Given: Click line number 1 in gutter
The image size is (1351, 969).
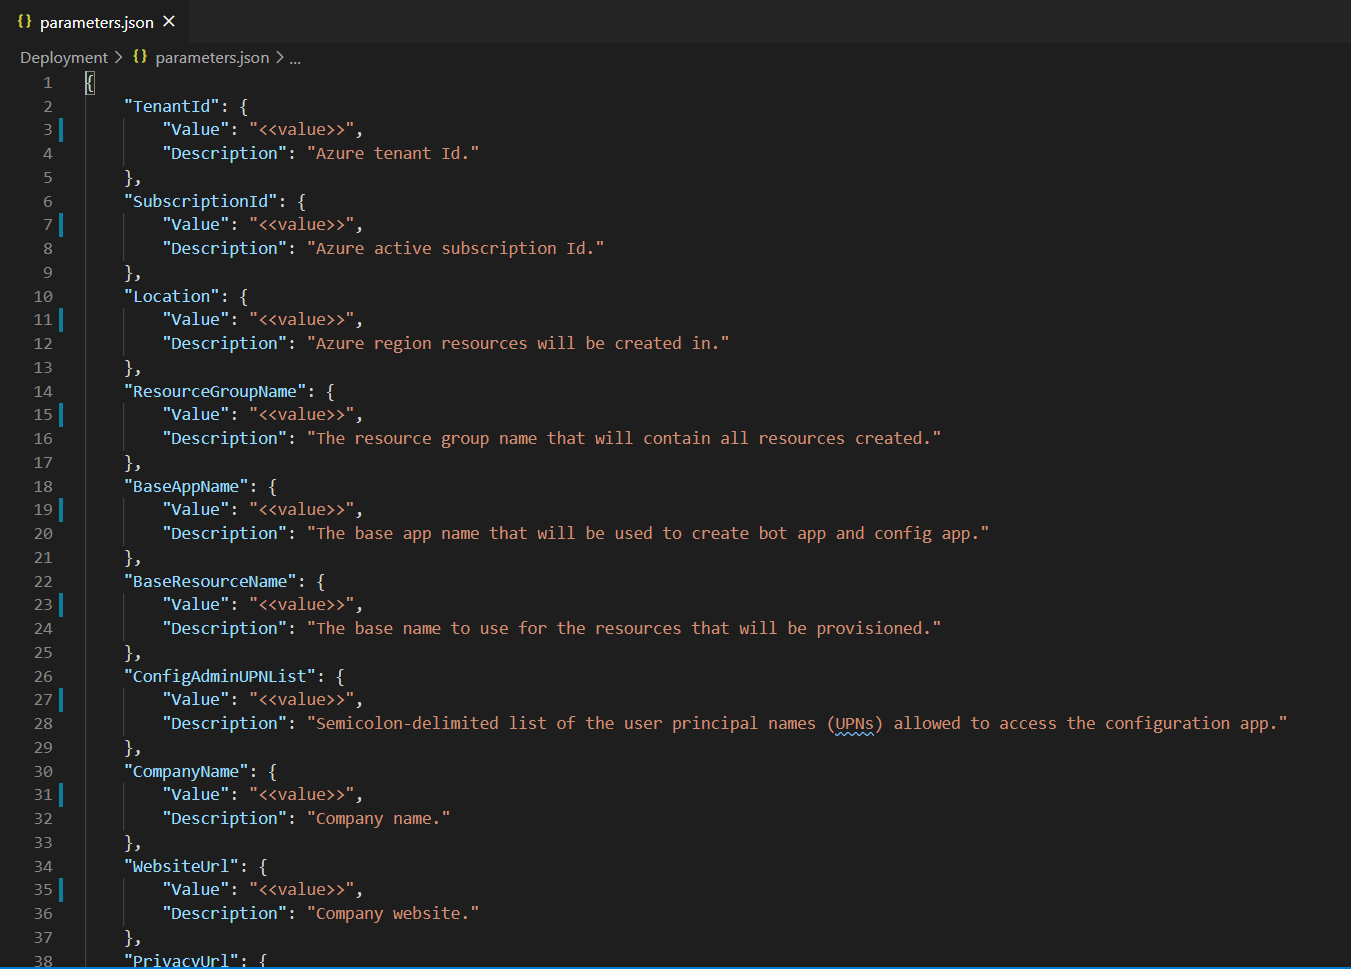Looking at the screenshot, I should coord(47,82).
